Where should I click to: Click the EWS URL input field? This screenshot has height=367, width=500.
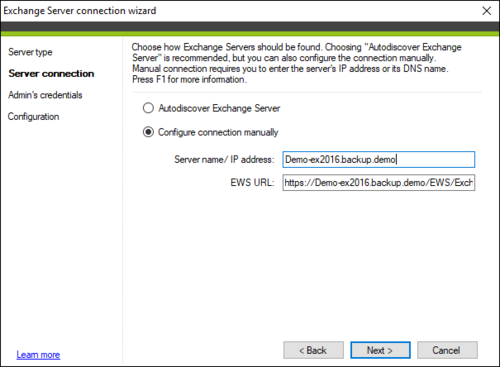tap(379, 183)
